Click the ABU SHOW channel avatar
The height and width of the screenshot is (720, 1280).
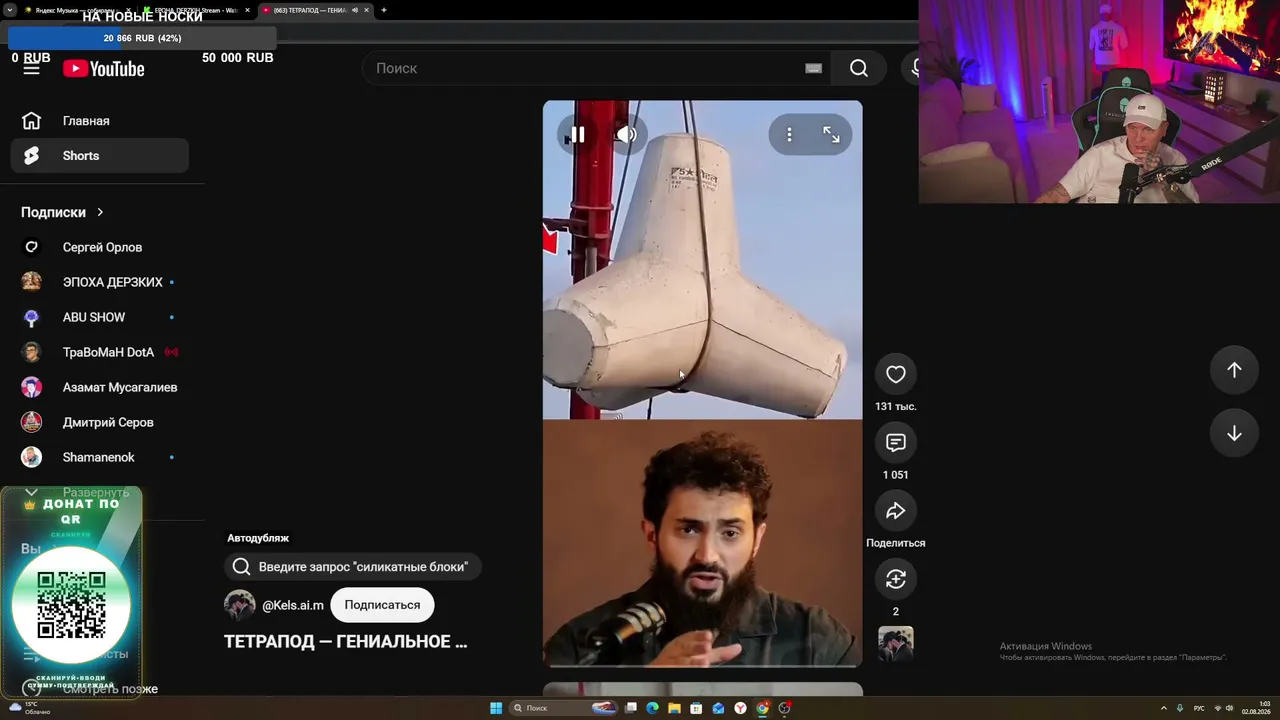pyautogui.click(x=32, y=317)
